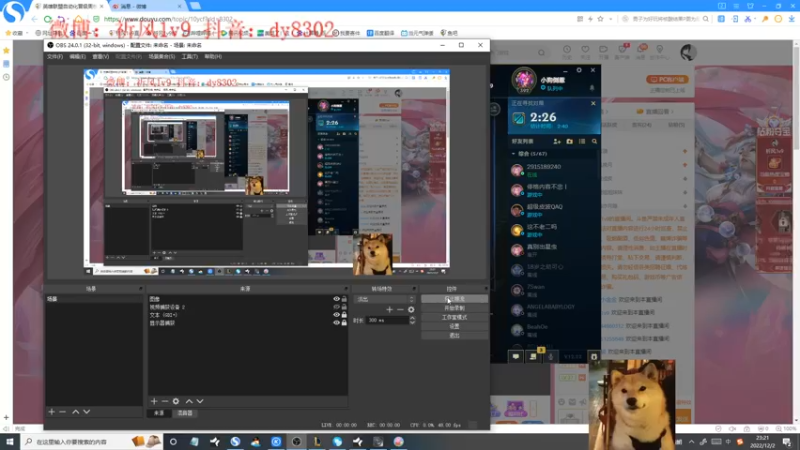Hide the 文本 (GDI+) source
800x450 pixels.
point(336,315)
